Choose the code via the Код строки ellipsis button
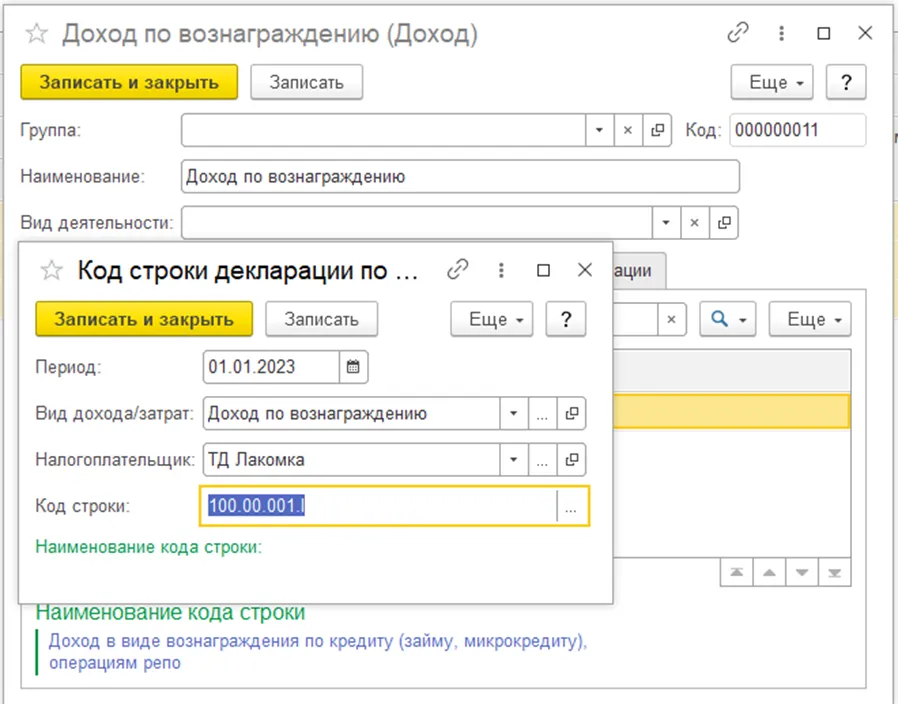This screenshot has width=898, height=704. [x=571, y=506]
